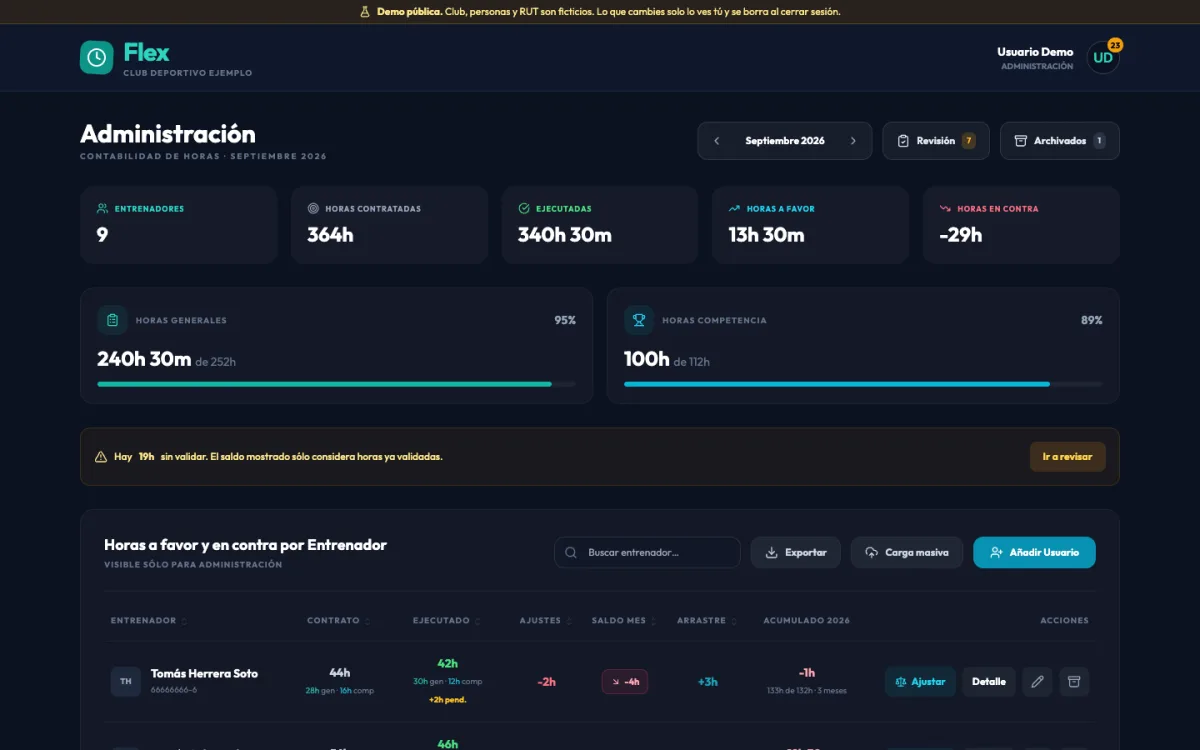
Task: Click the Ejecutadas checkmark icon
Action: point(524,209)
